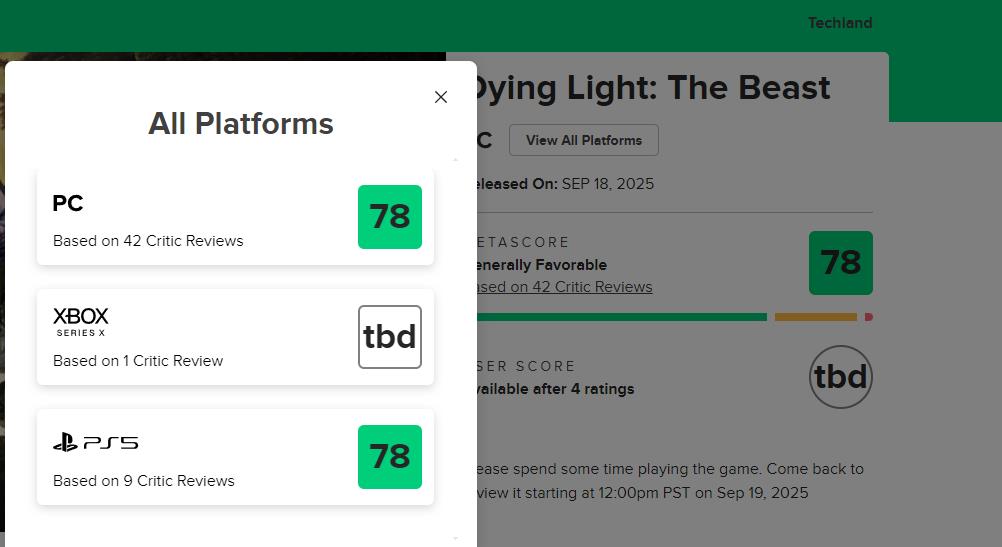
Task: Click the PS5 platform logo
Action: [x=96, y=442]
